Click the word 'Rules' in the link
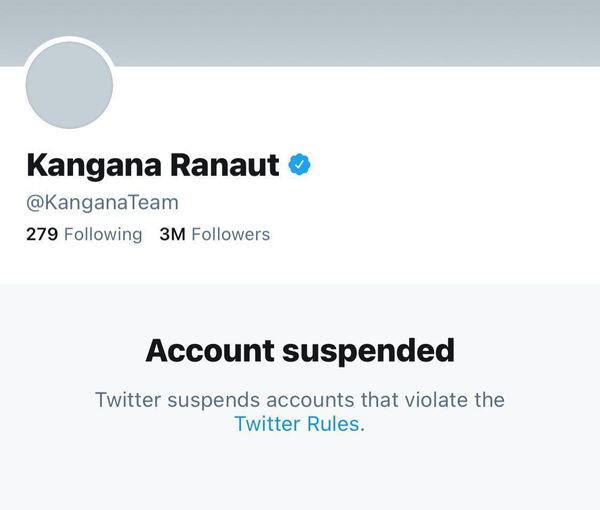This screenshot has width=600, height=510. point(334,423)
